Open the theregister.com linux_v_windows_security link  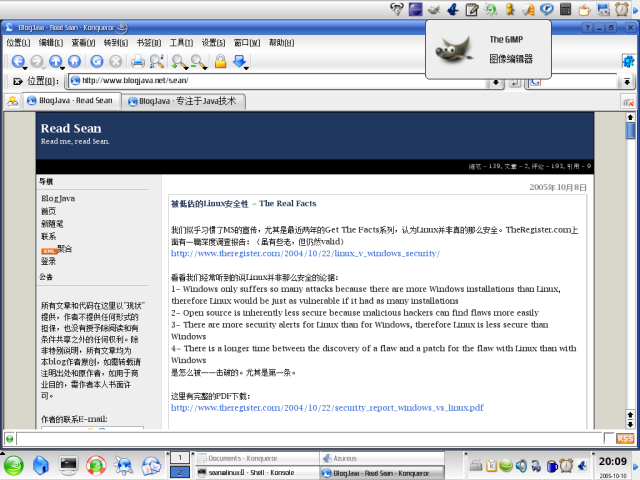tap(305, 253)
